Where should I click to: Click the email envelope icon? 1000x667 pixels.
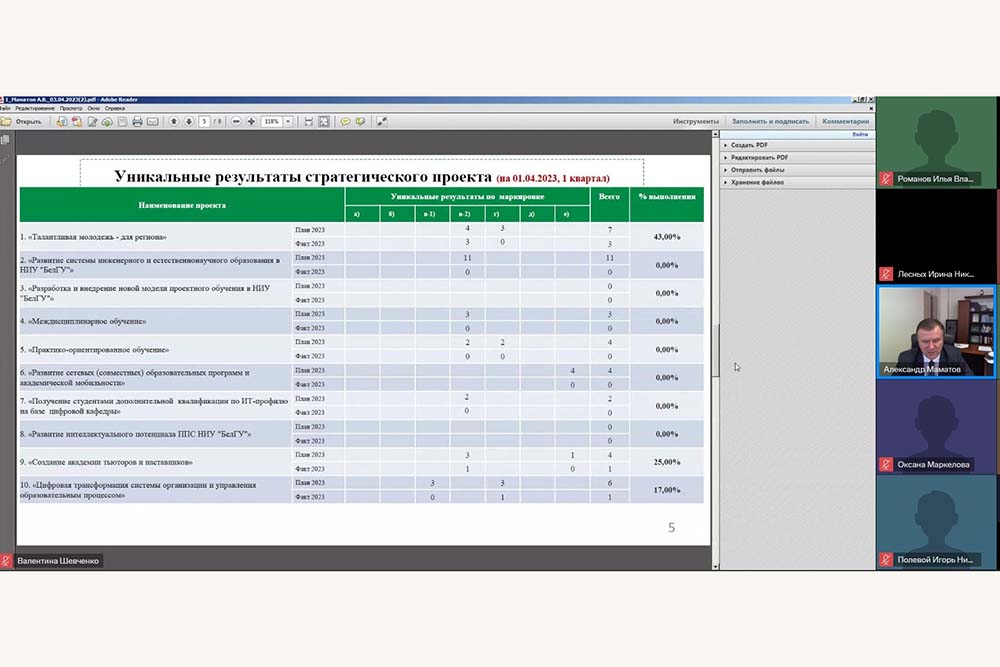[153, 121]
